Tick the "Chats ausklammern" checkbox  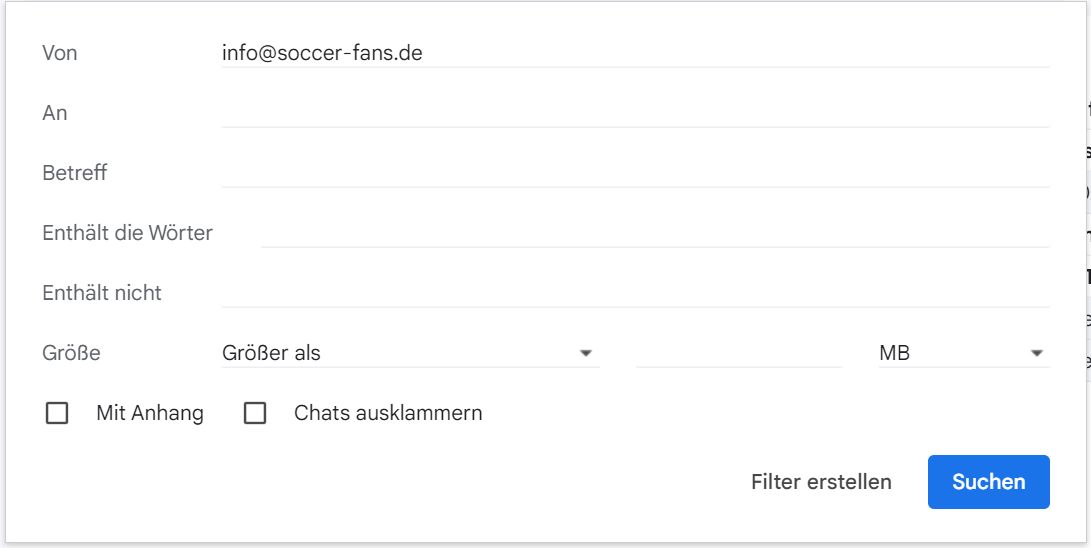[x=255, y=413]
